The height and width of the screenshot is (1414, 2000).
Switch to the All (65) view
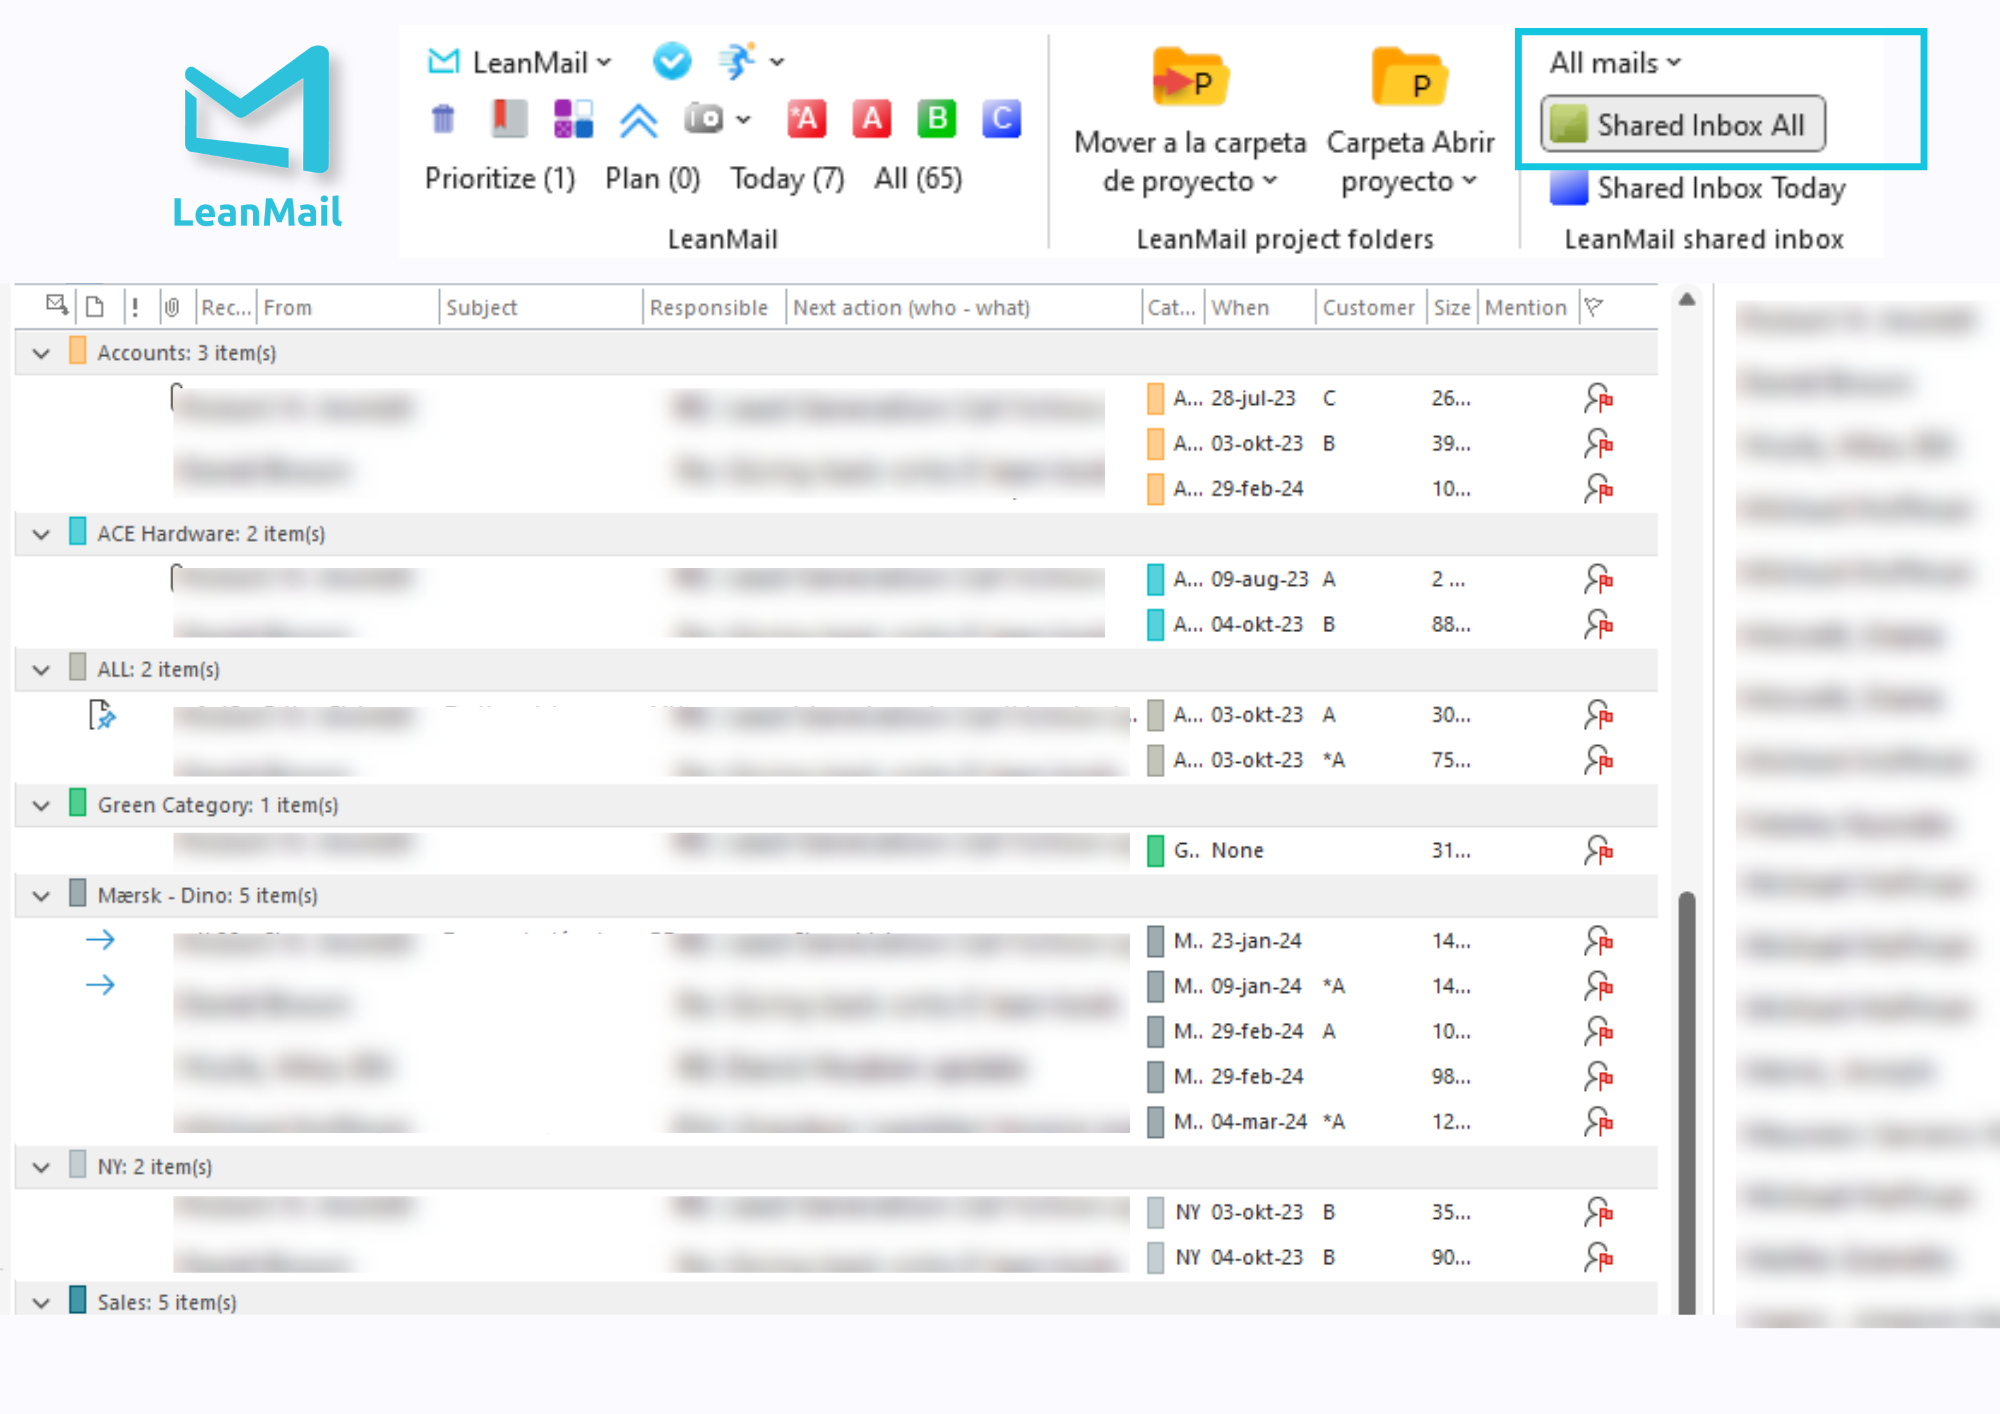coord(917,178)
